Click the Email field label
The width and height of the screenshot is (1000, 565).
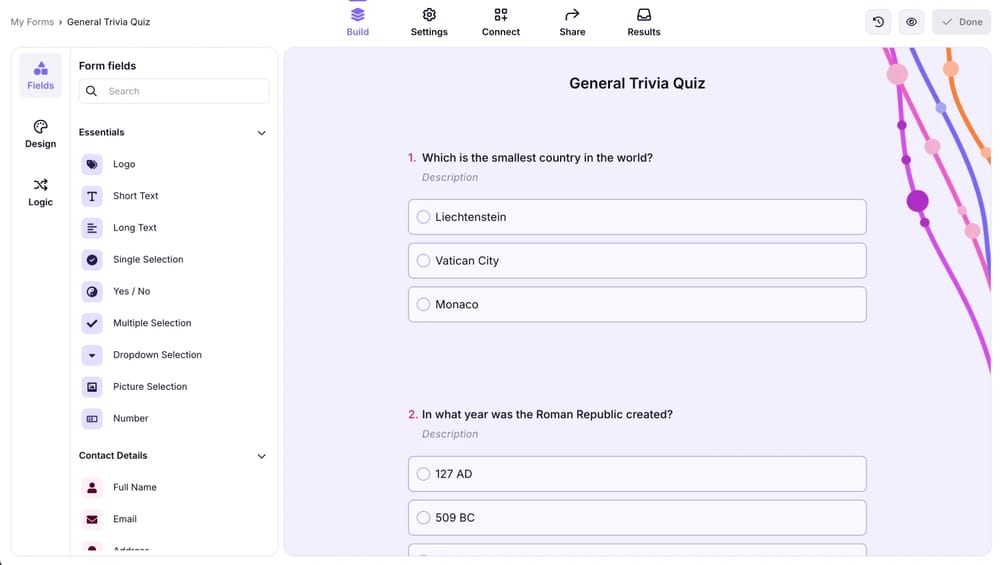(x=125, y=519)
